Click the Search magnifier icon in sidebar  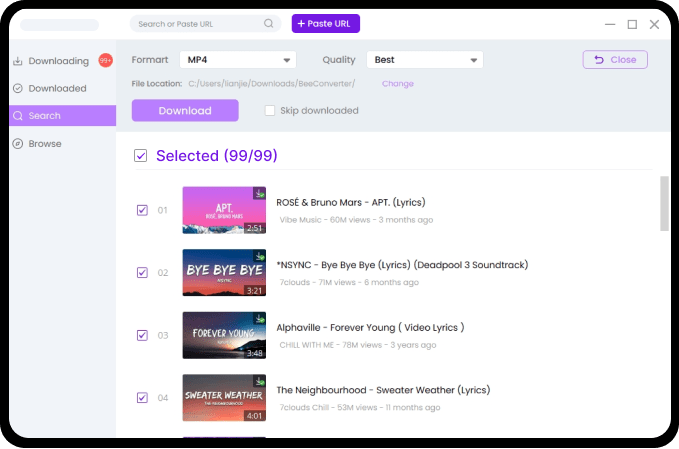(18, 116)
